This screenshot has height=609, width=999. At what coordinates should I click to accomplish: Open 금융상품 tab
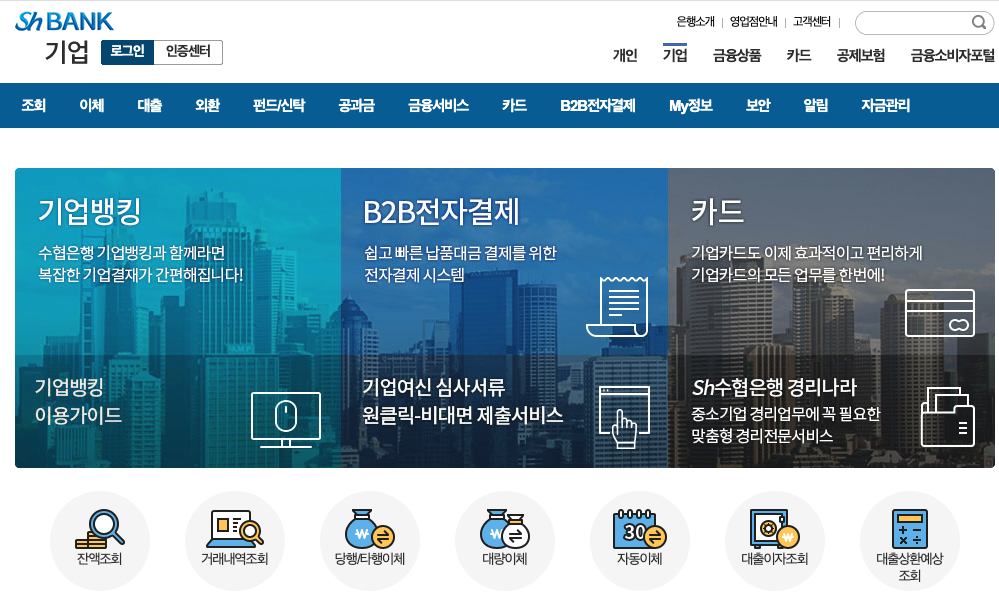[x=737, y=55]
